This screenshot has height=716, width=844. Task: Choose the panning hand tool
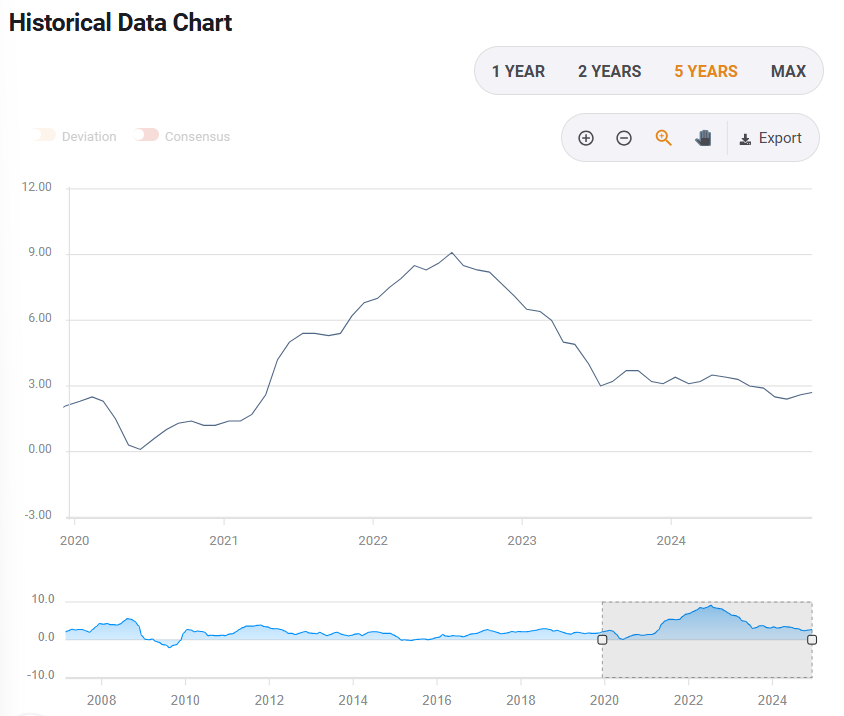[x=703, y=137]
